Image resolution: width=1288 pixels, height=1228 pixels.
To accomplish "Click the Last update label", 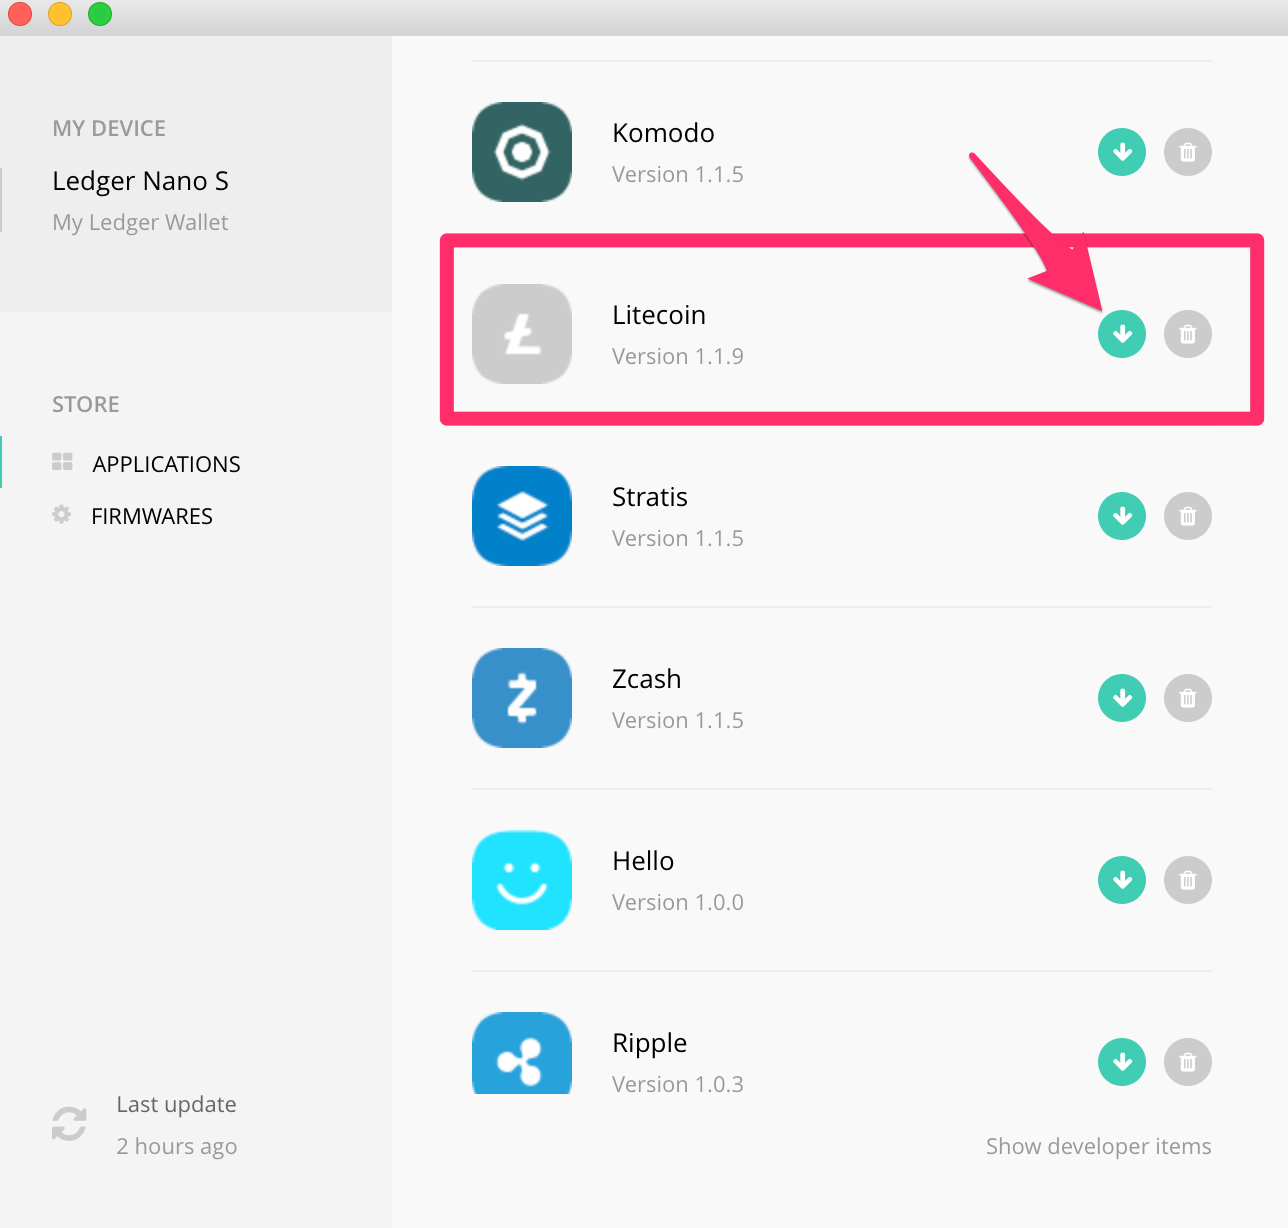I will pyautogui.click(x=176, y=1104).
